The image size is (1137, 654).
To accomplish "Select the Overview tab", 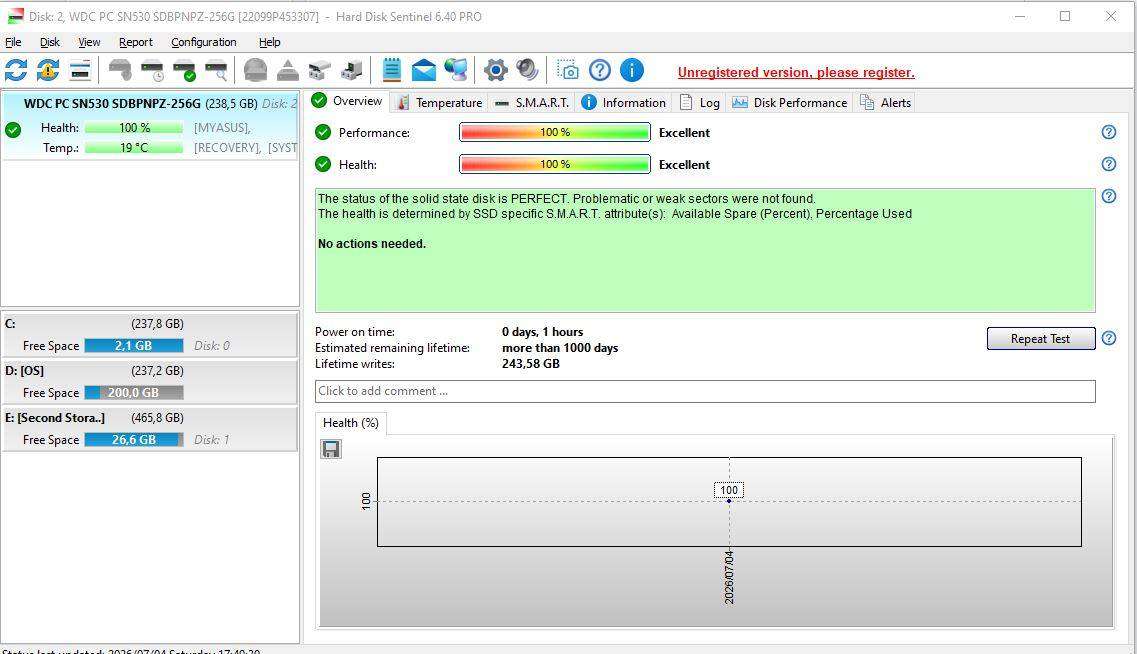I will (x=347, y=101).
